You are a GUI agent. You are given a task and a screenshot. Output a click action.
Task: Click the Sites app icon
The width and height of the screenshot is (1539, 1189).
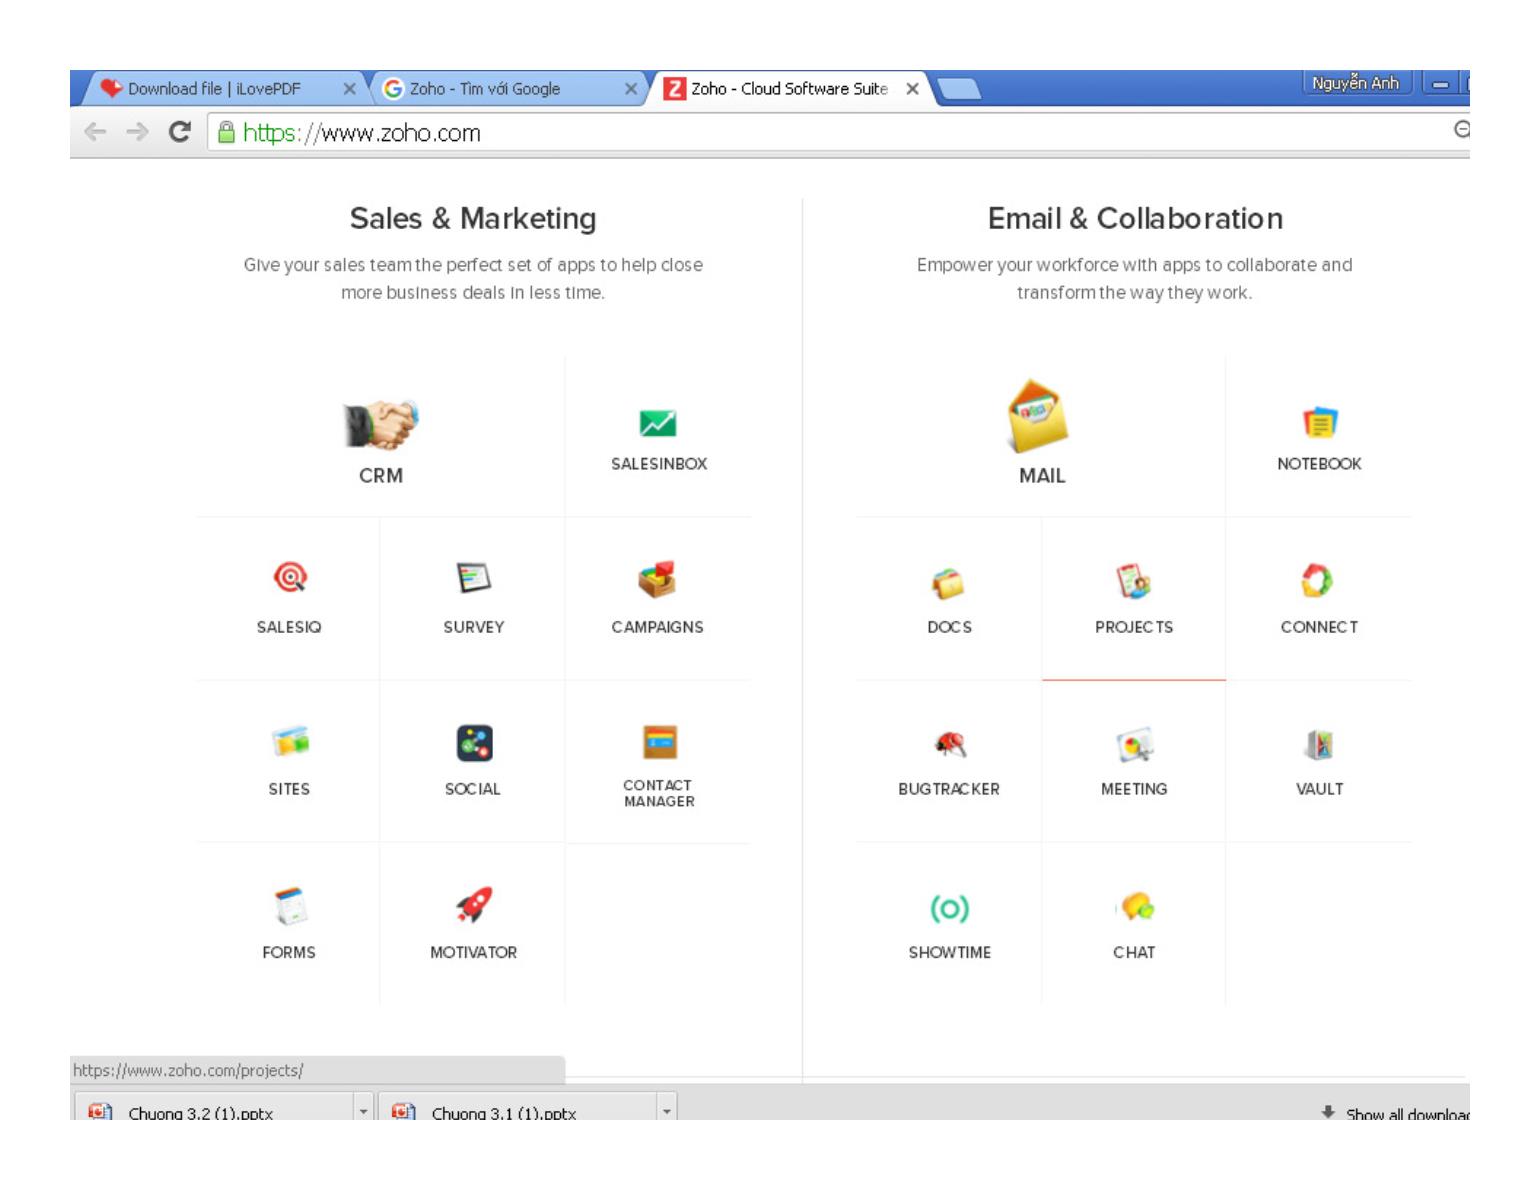click(x=290, y=741)
